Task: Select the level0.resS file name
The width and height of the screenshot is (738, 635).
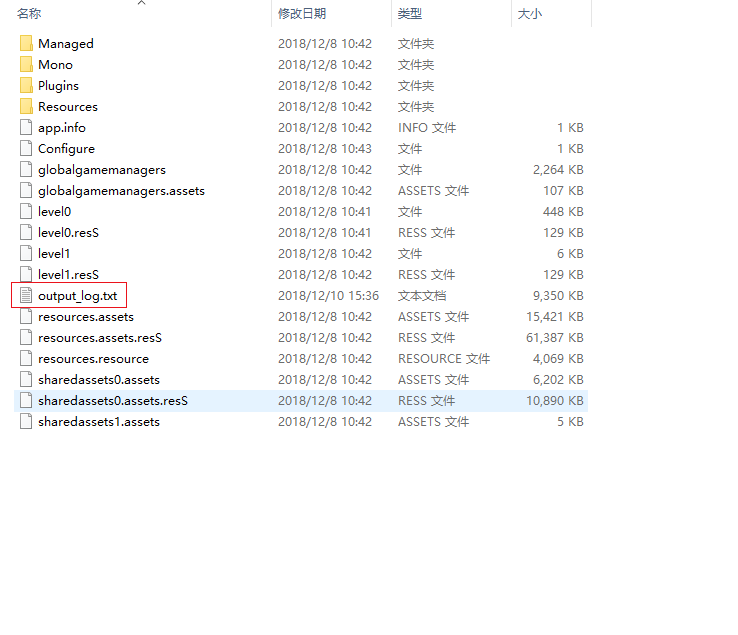Action: [68, 233]
